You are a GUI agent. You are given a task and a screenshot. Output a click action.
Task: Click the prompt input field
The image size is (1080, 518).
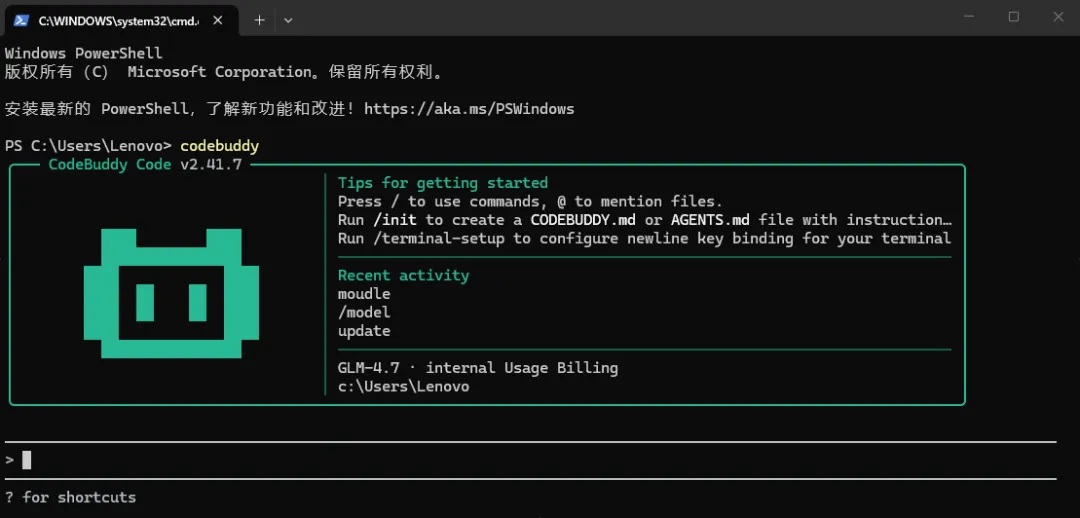click(x=530, y=460)
